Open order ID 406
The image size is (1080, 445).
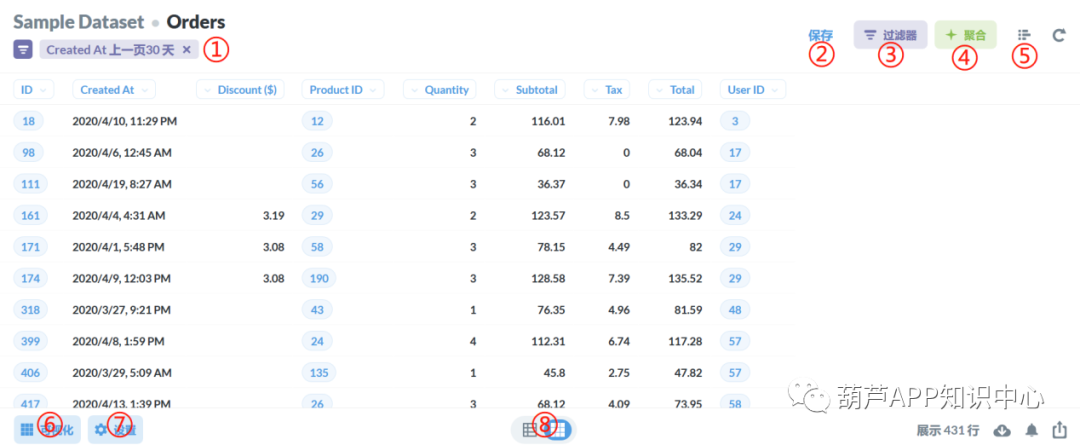[30, 373]
